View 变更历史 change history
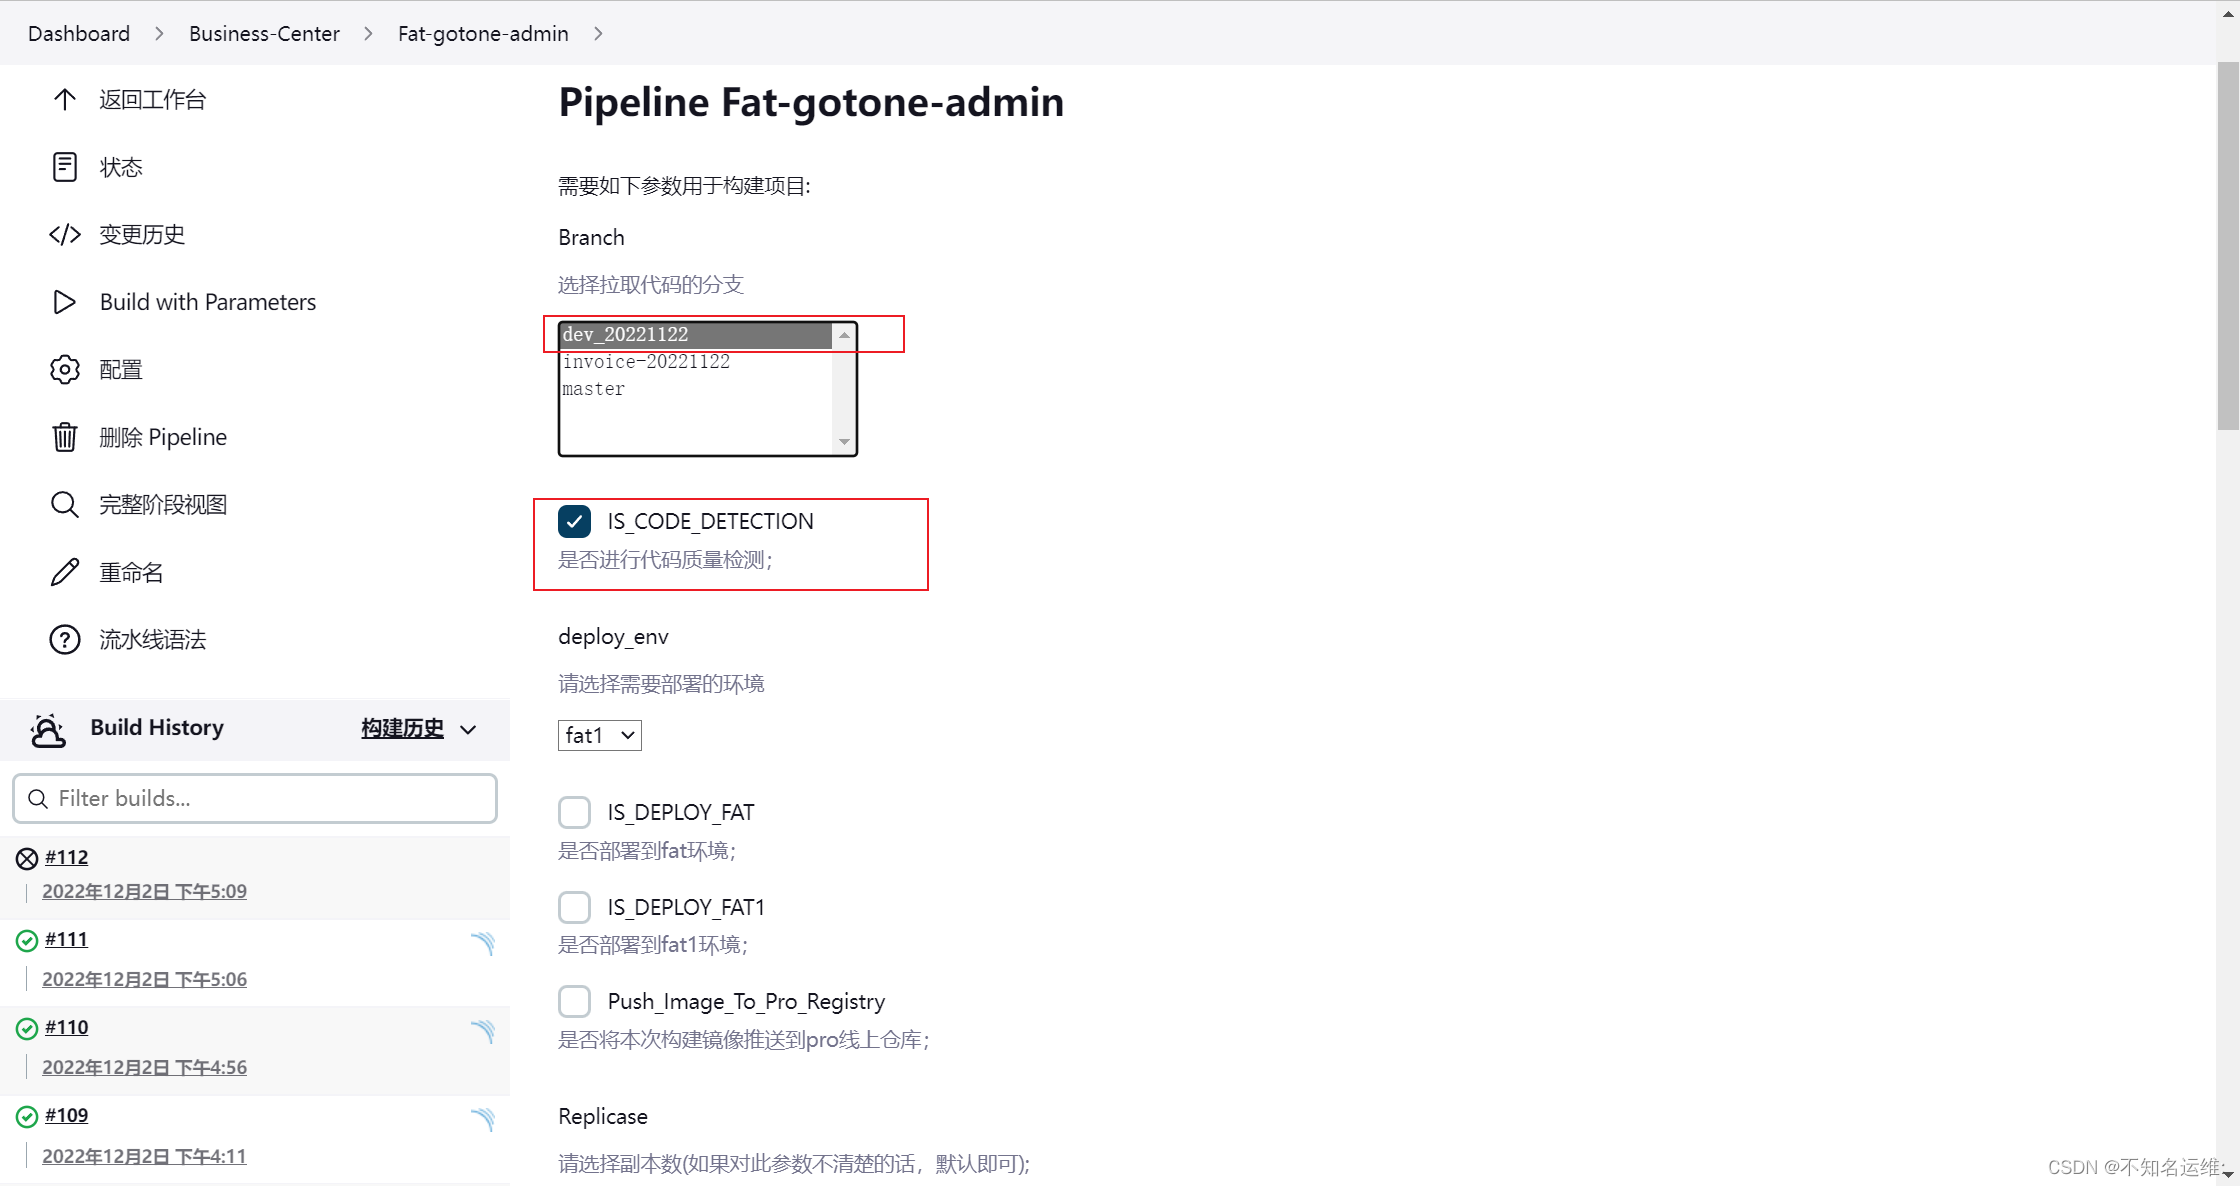Screen dimensions: 2240x1186 click(x=141, y=234)
